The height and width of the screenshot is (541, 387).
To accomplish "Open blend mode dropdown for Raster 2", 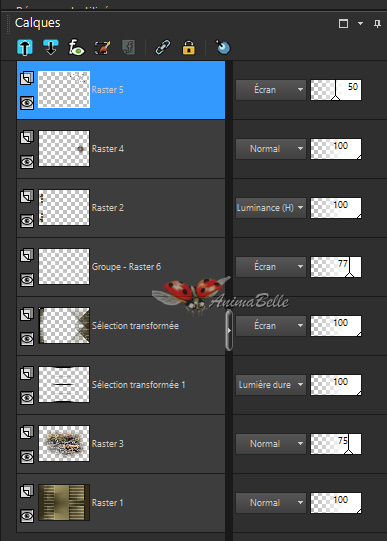I will coord(271,208).
